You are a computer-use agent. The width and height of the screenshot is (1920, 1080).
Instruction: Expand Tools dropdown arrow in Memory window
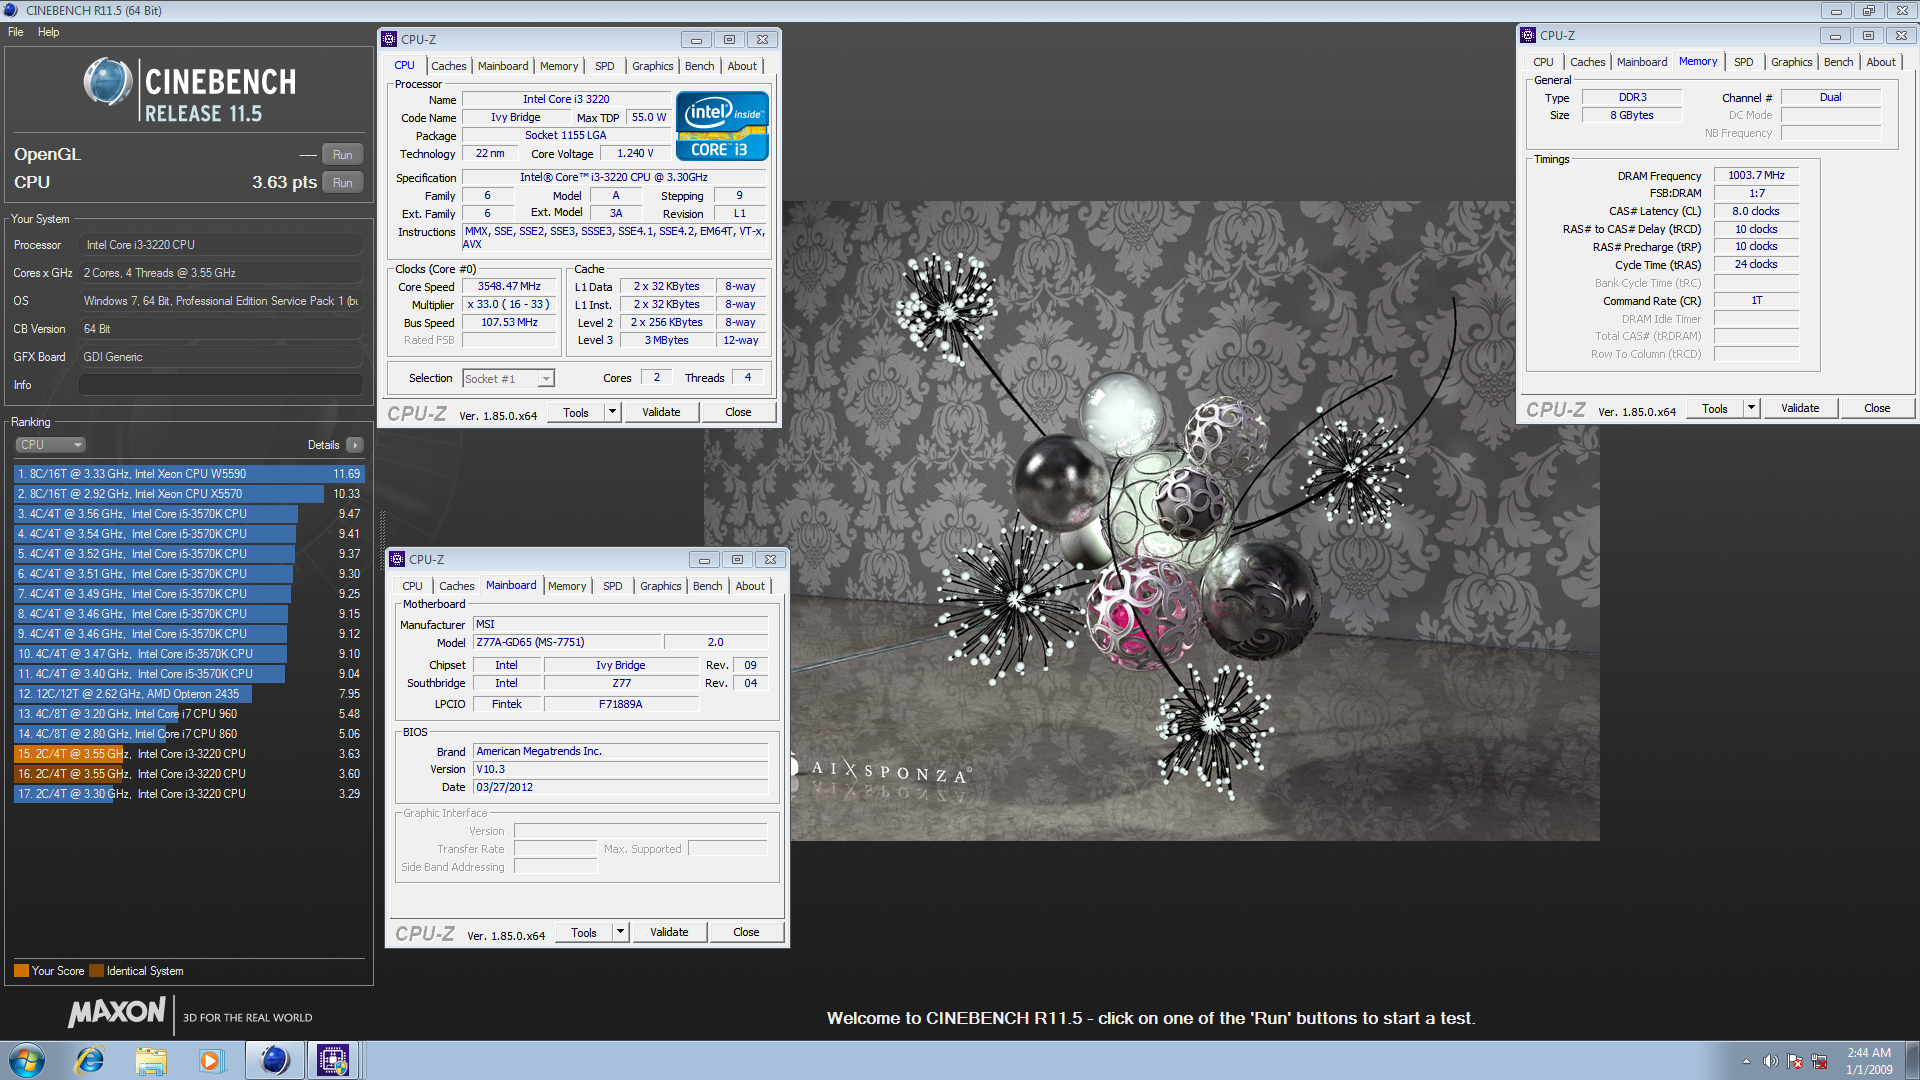click(x=1752, y=408)
